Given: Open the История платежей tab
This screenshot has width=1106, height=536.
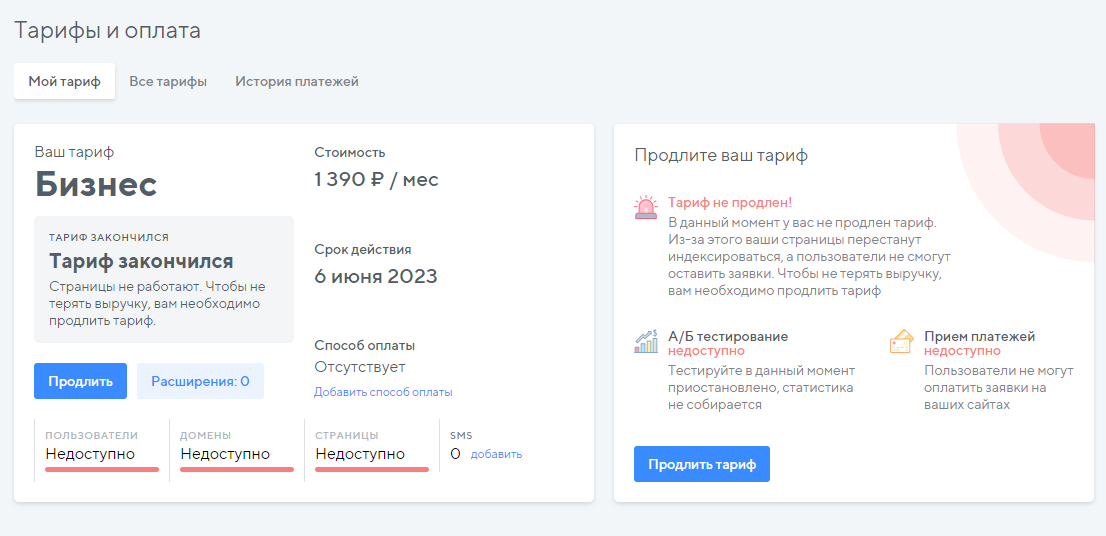Looking at the screenshot, I should coord(297,81).
